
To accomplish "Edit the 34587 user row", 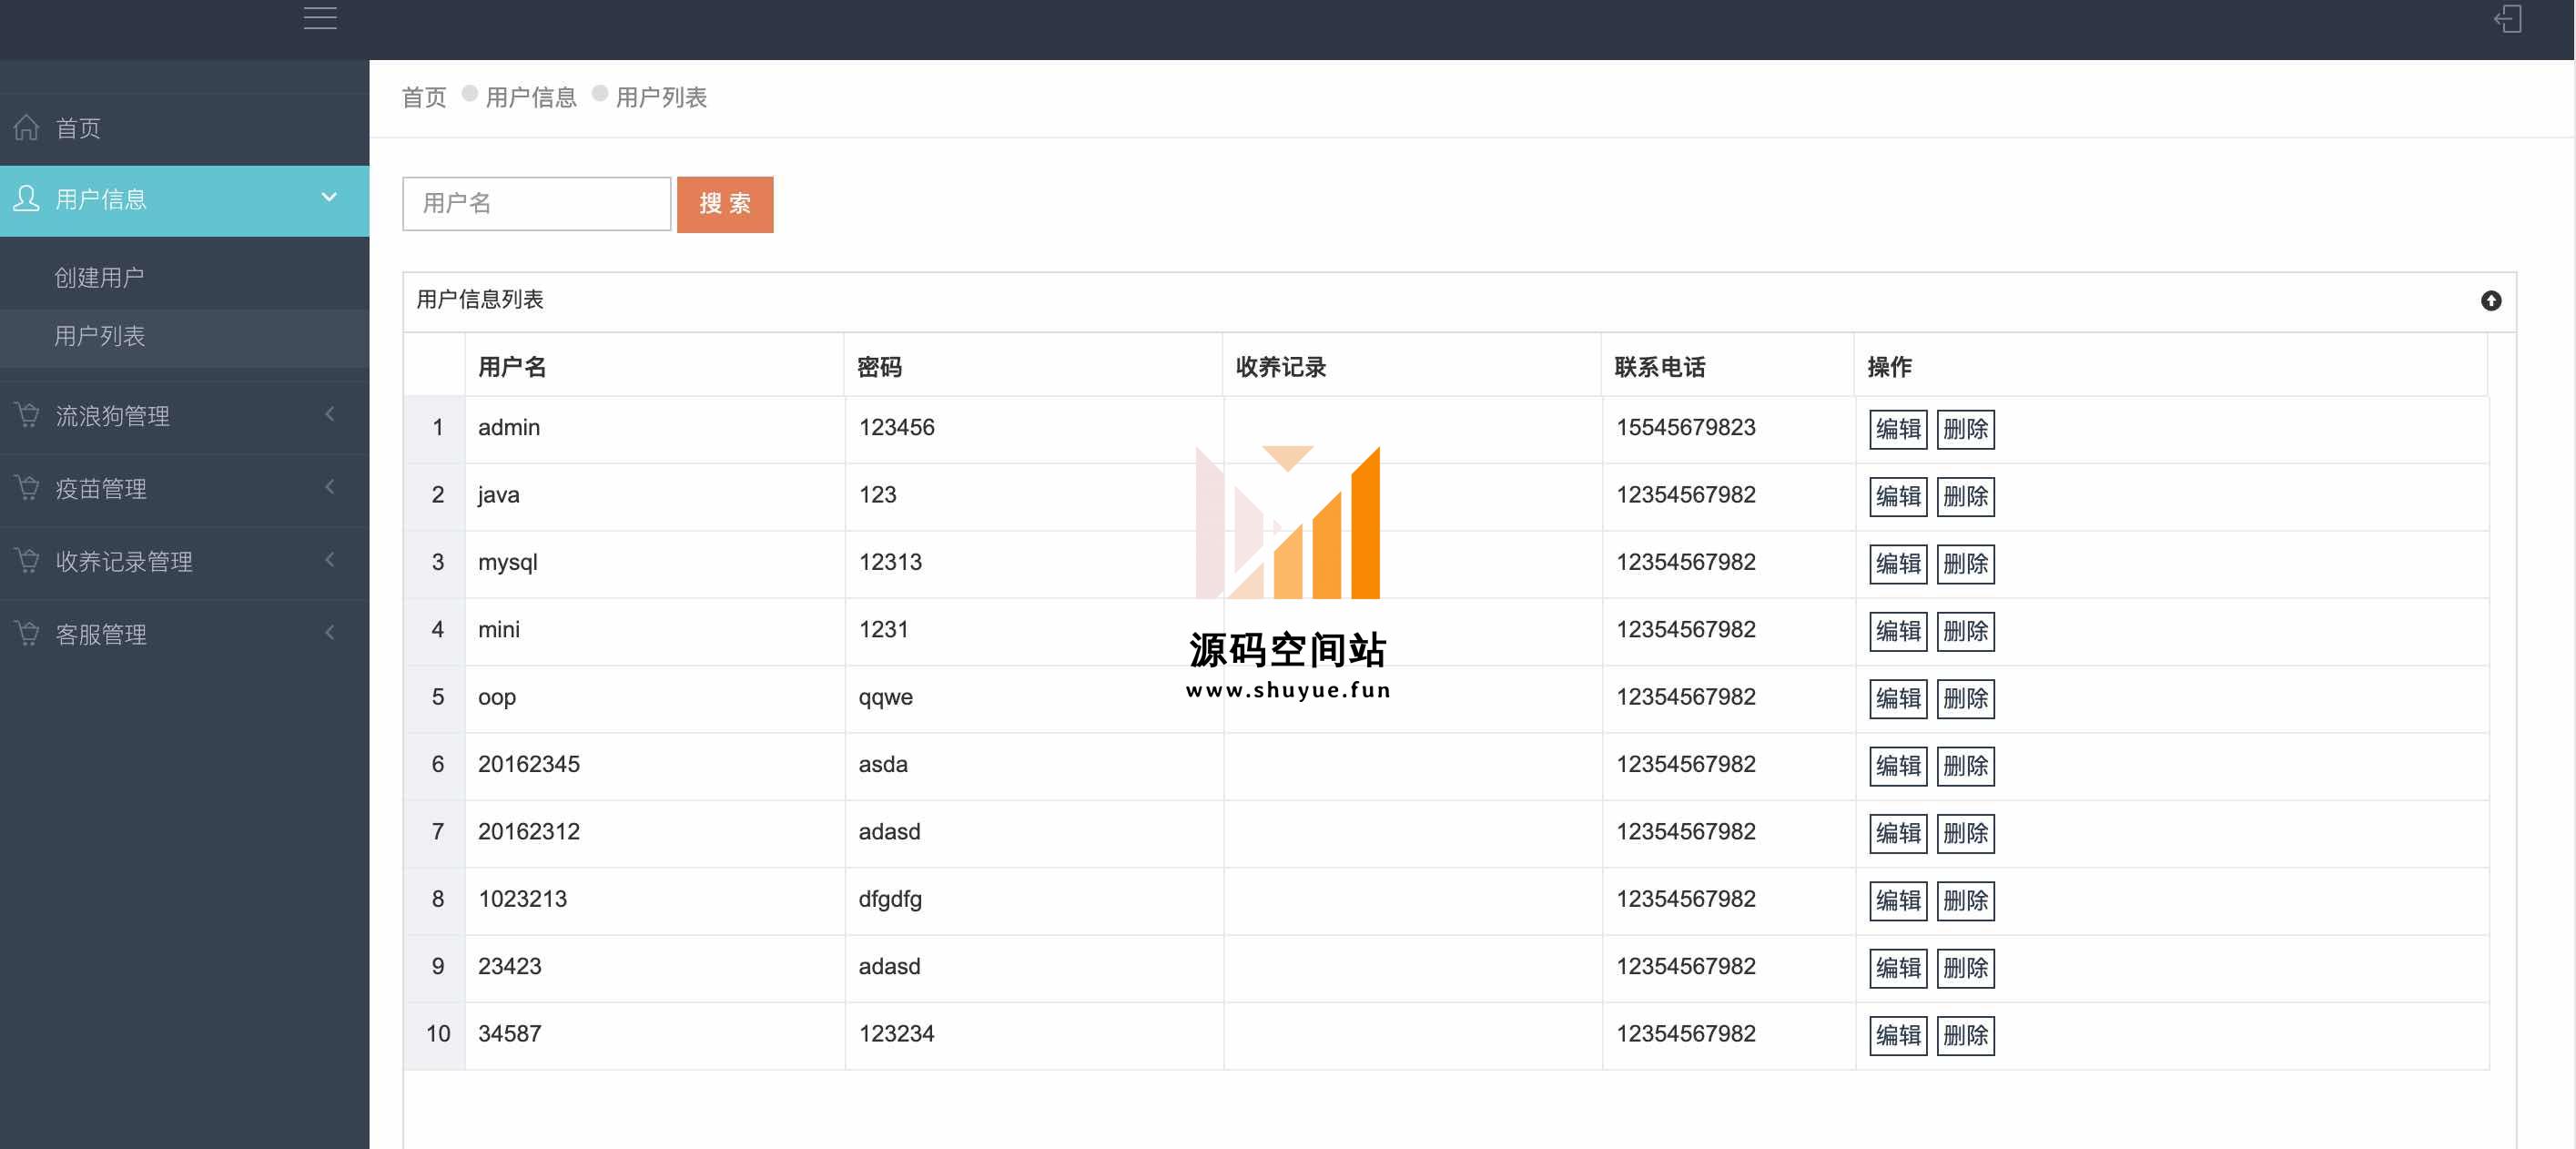I will click(1898, 1036).
